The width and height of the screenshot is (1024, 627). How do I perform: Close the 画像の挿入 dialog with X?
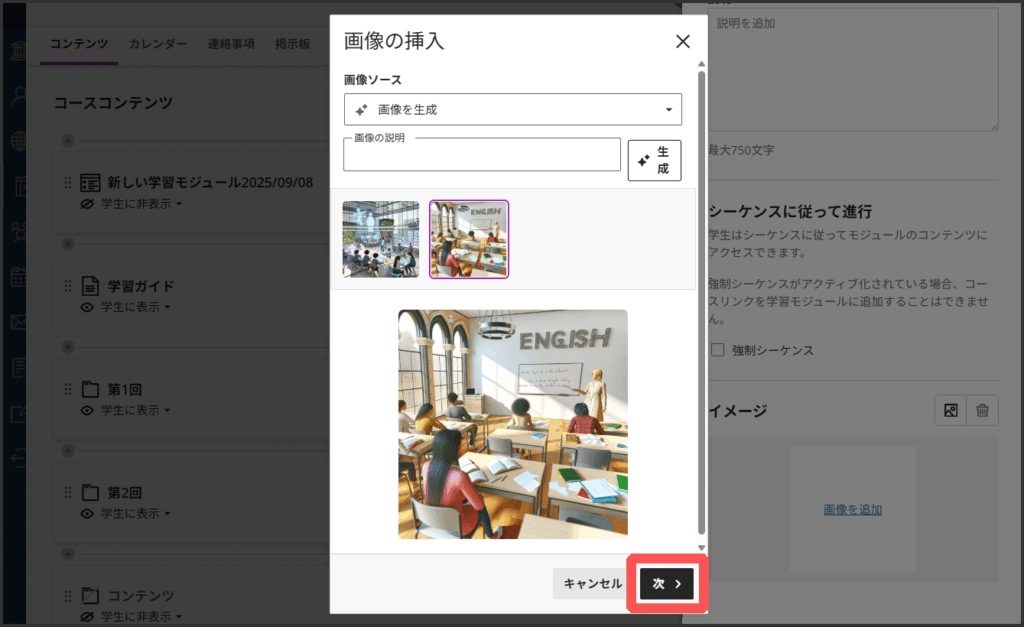pos(683,41)
